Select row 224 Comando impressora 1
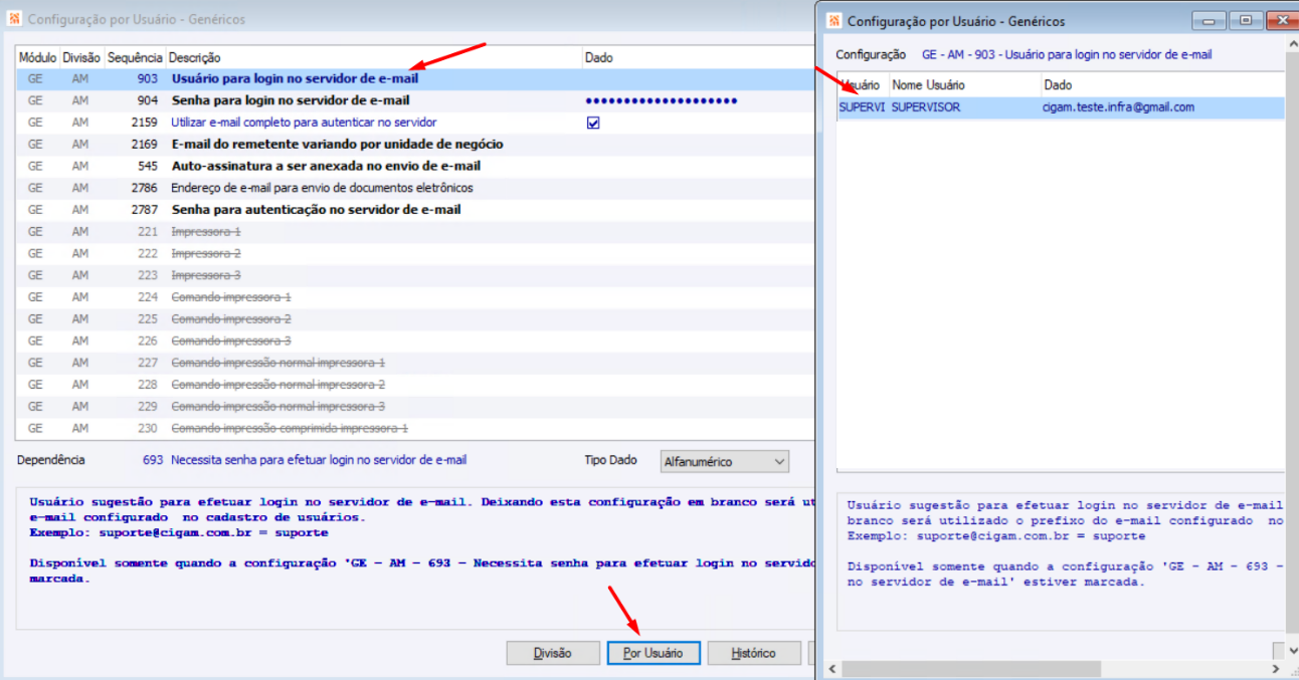 coord(416,297)
